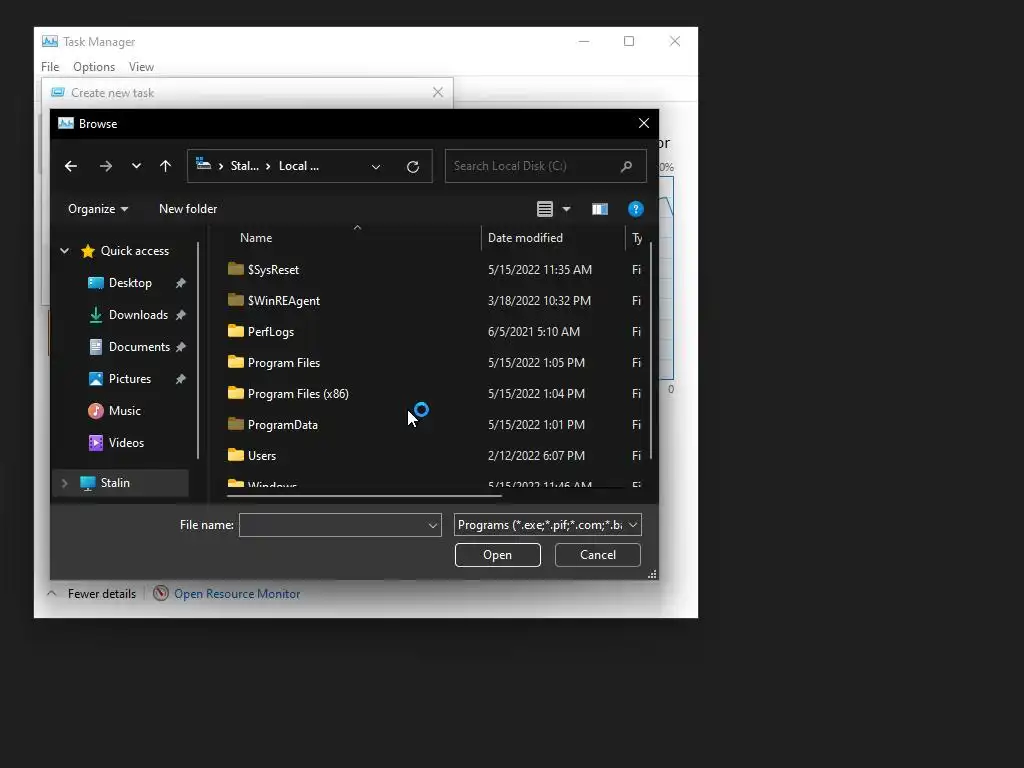Open Downloads in Quick access
The image size is (1024, 768).
tap(138, 315)
